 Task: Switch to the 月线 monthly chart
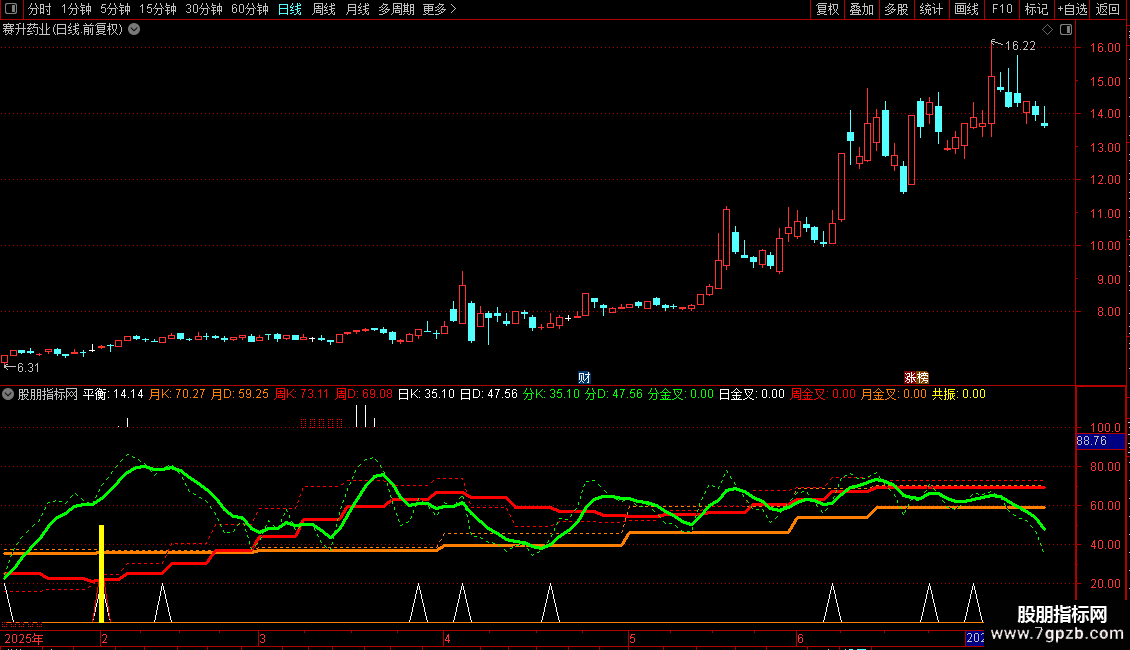[x=357, y=9]
